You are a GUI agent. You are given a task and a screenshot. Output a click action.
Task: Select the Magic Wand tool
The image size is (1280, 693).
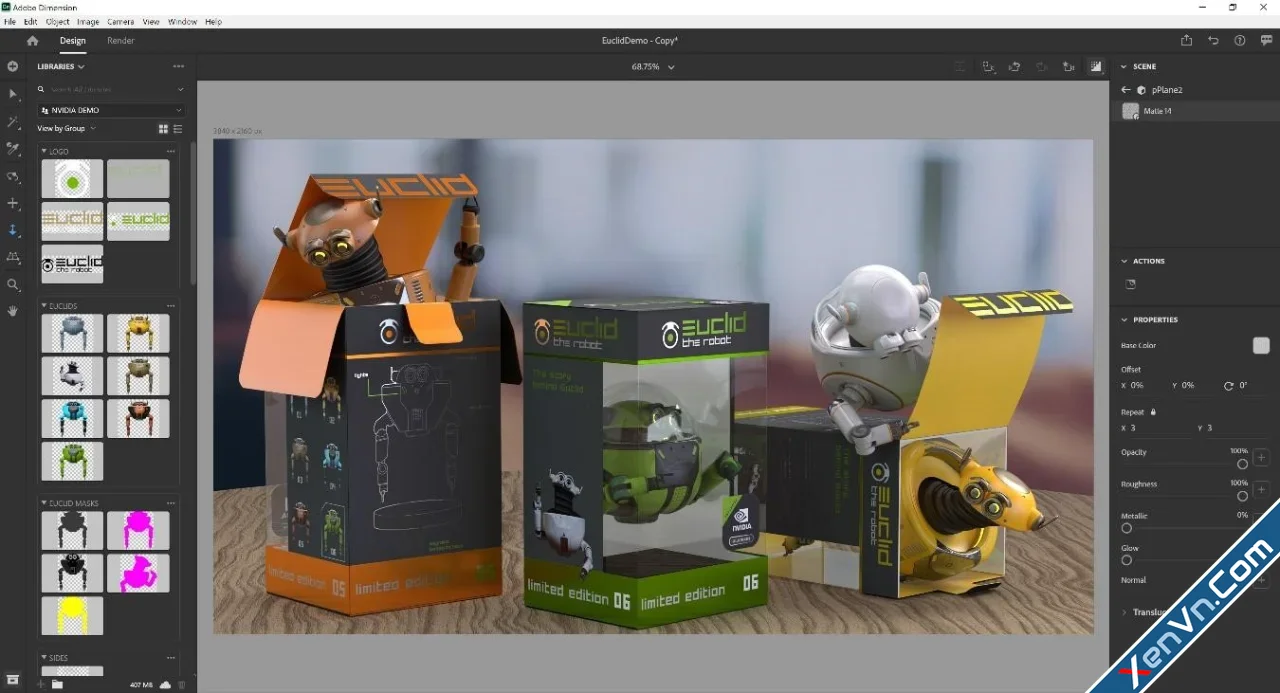click(x=13, y=122)
